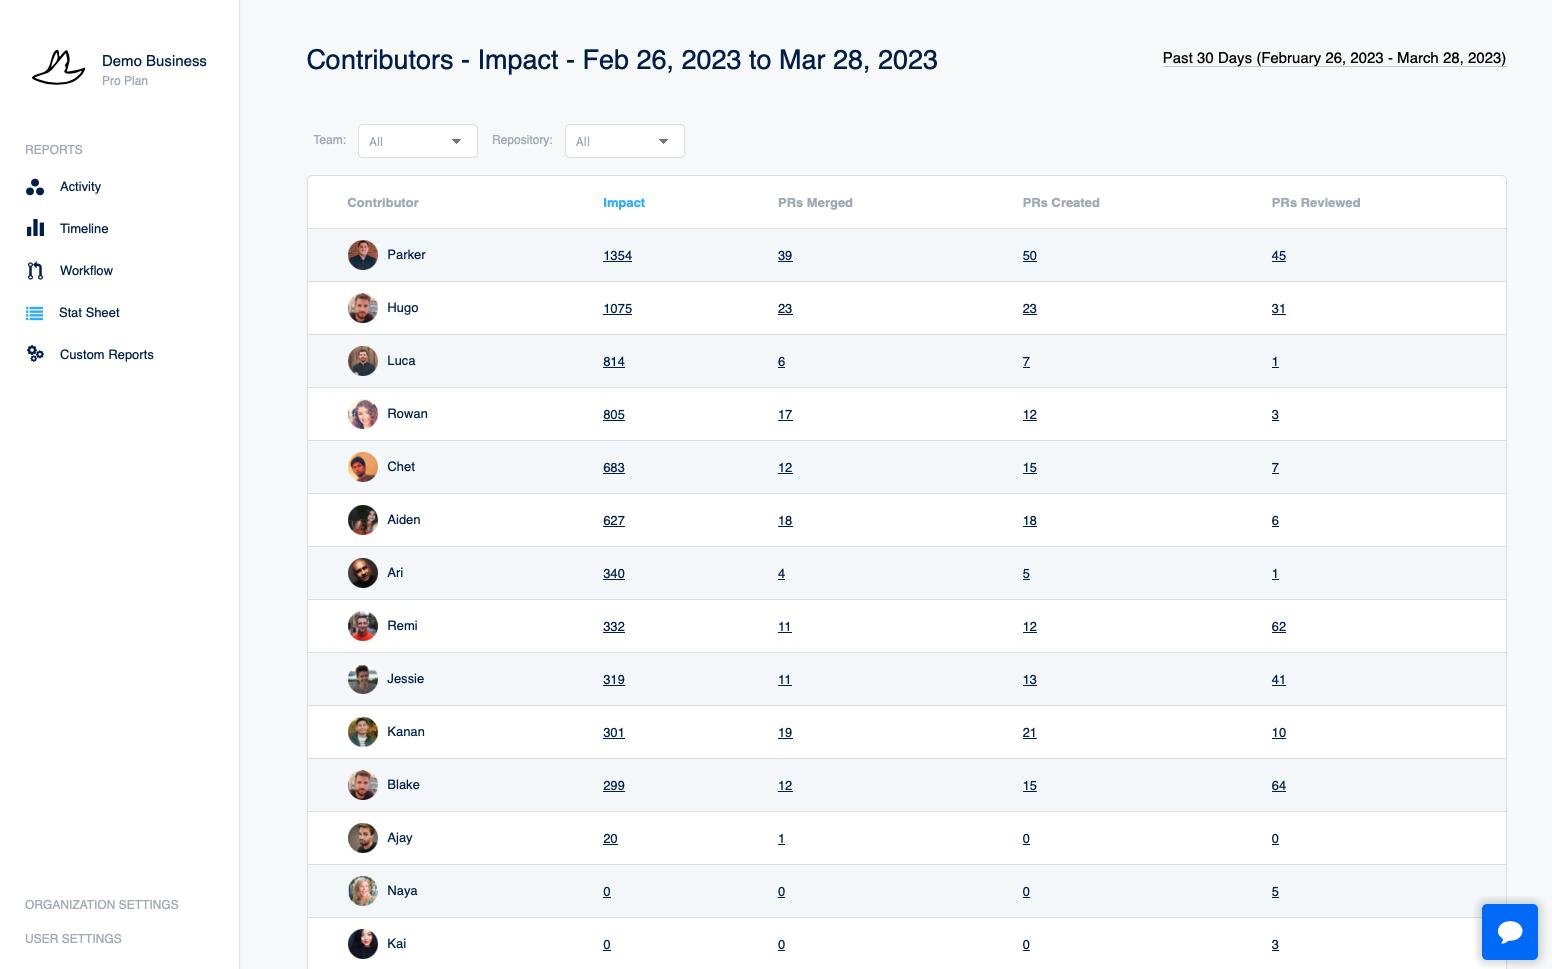Click the Activity report icon in sidebar
The width and height of the screenshot is (1552, 969).
[x=35, y=187]
